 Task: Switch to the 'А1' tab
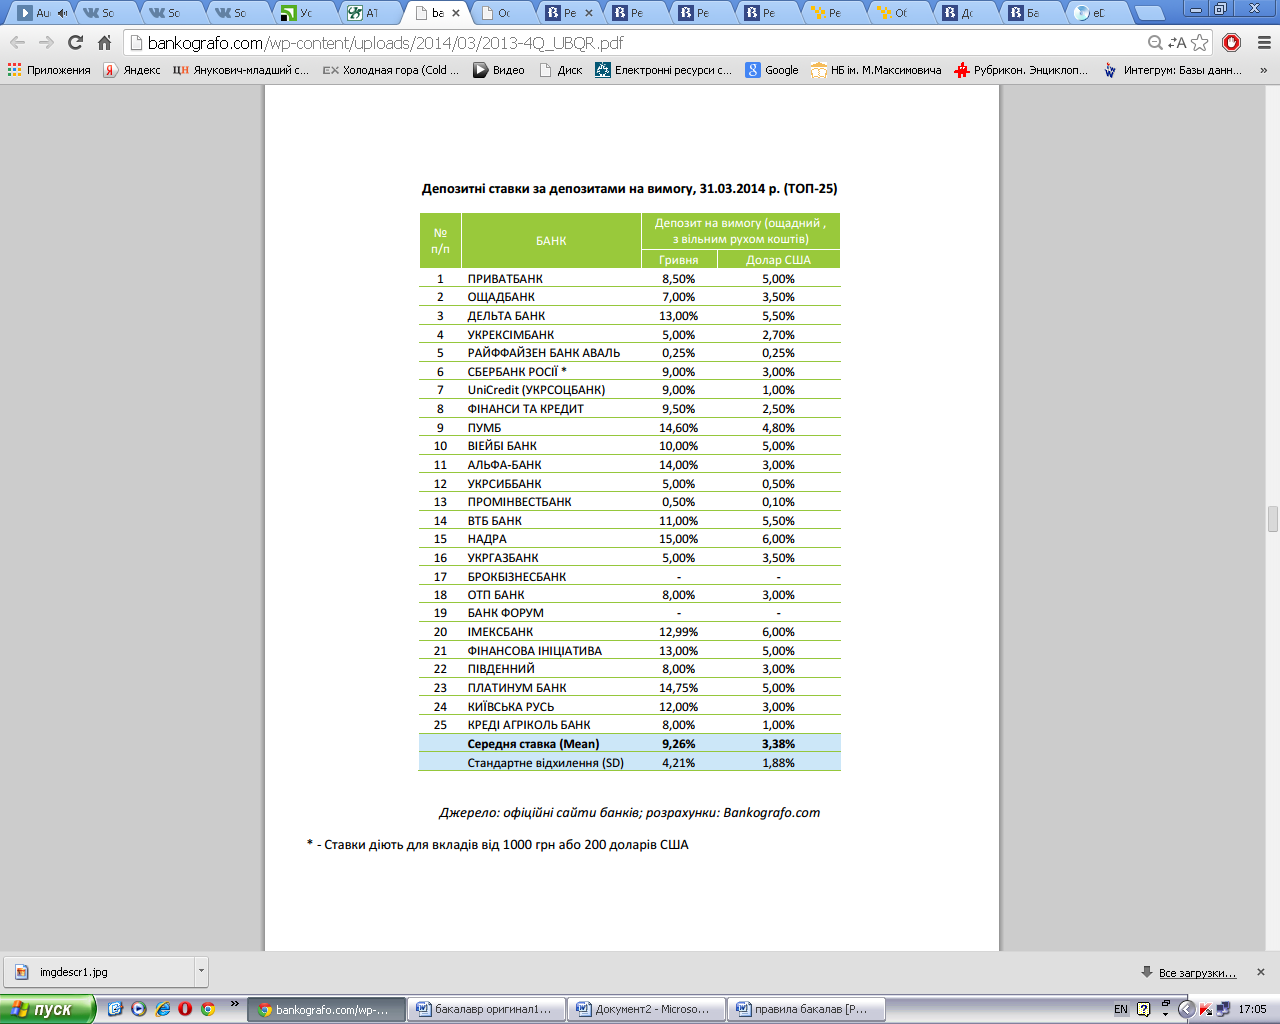[x=368, y=13]
